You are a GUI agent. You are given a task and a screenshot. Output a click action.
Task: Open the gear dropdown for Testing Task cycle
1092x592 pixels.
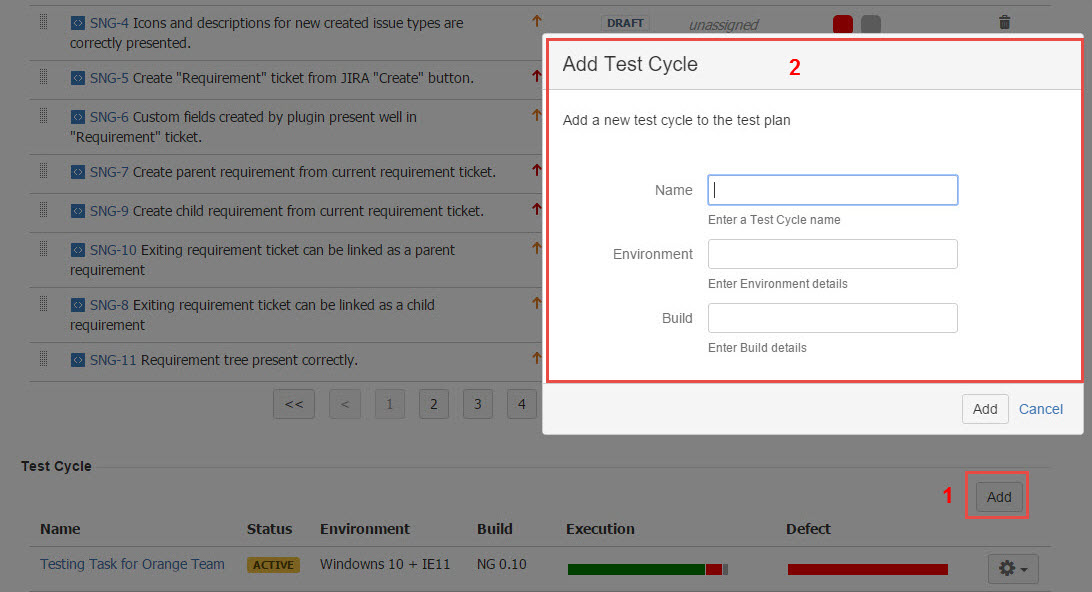point(1013,568)
